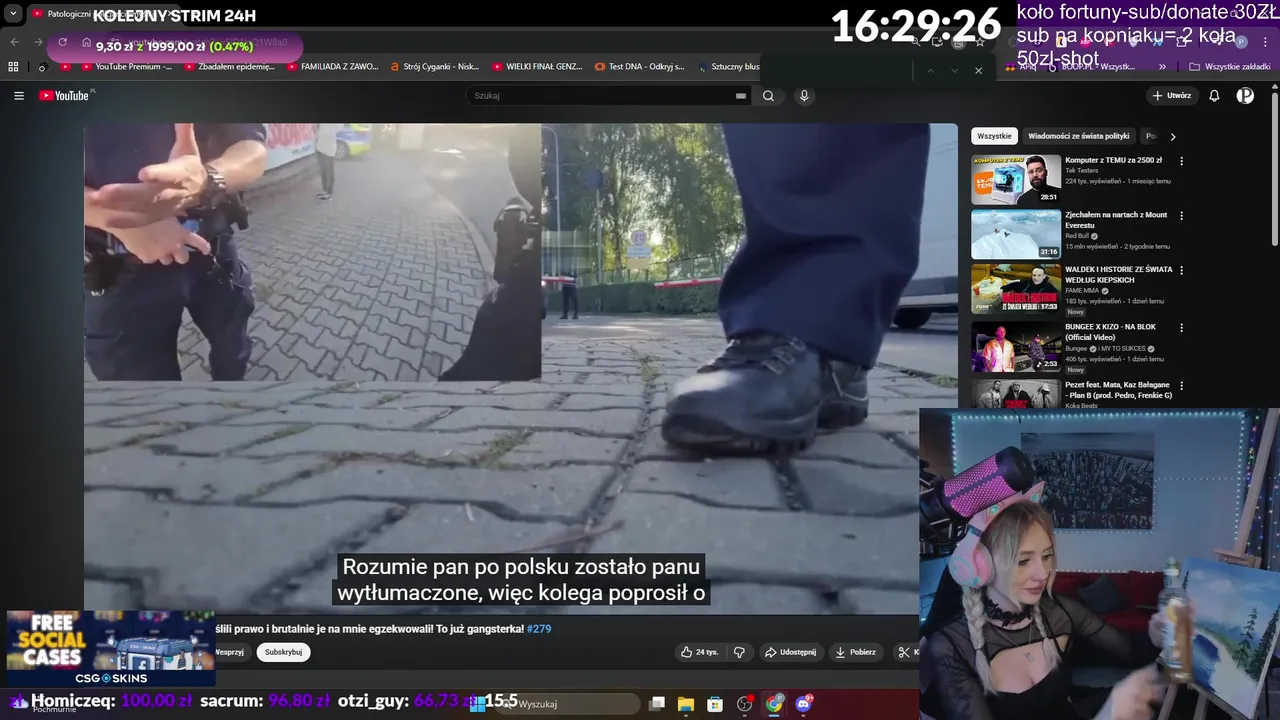This screenshot has width=1280, height=720.
Task: Open Discord from taskbar
Action: 803,704
